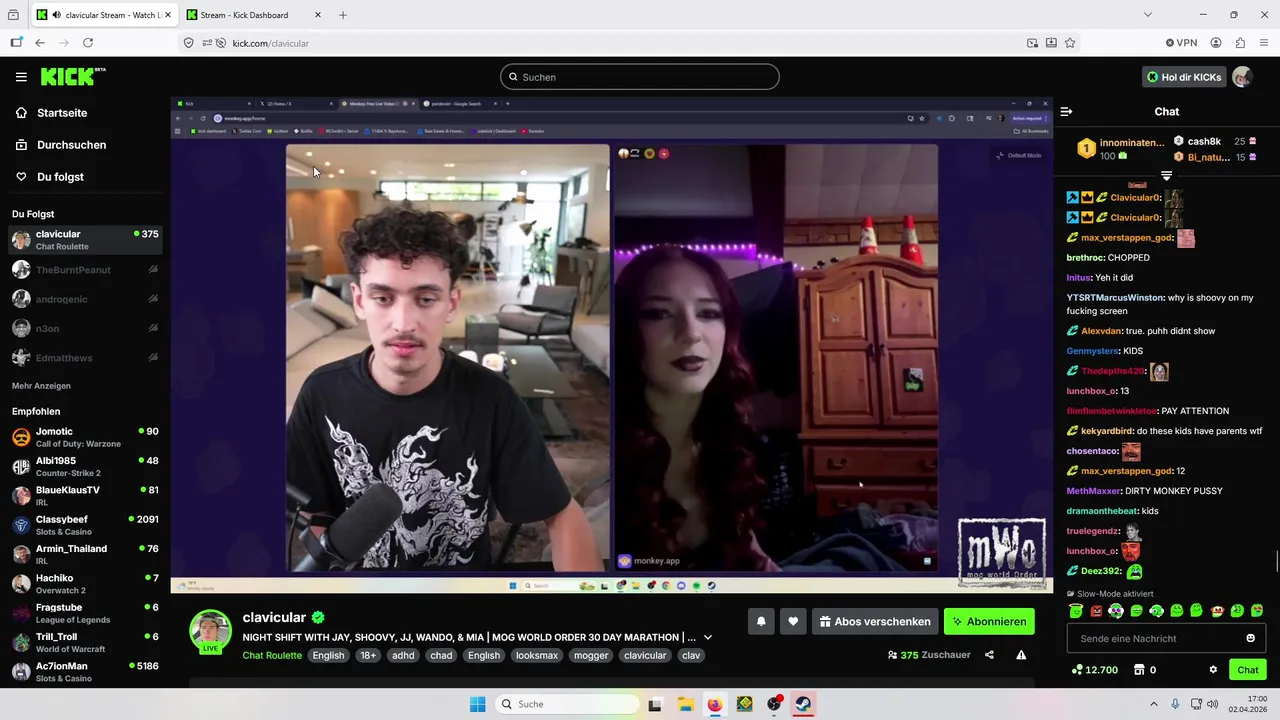Expand the gift leaderboard chevron in chat

click(x=1166, y=175)
